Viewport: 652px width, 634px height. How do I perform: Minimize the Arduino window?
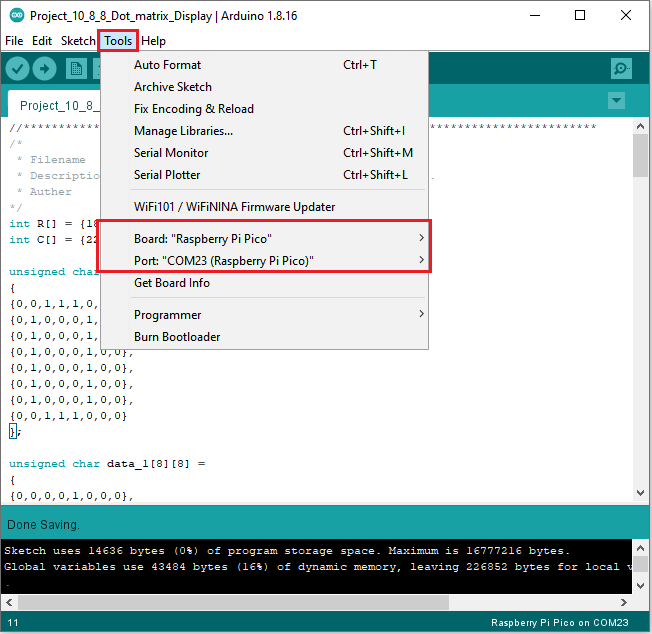[535, 15]
